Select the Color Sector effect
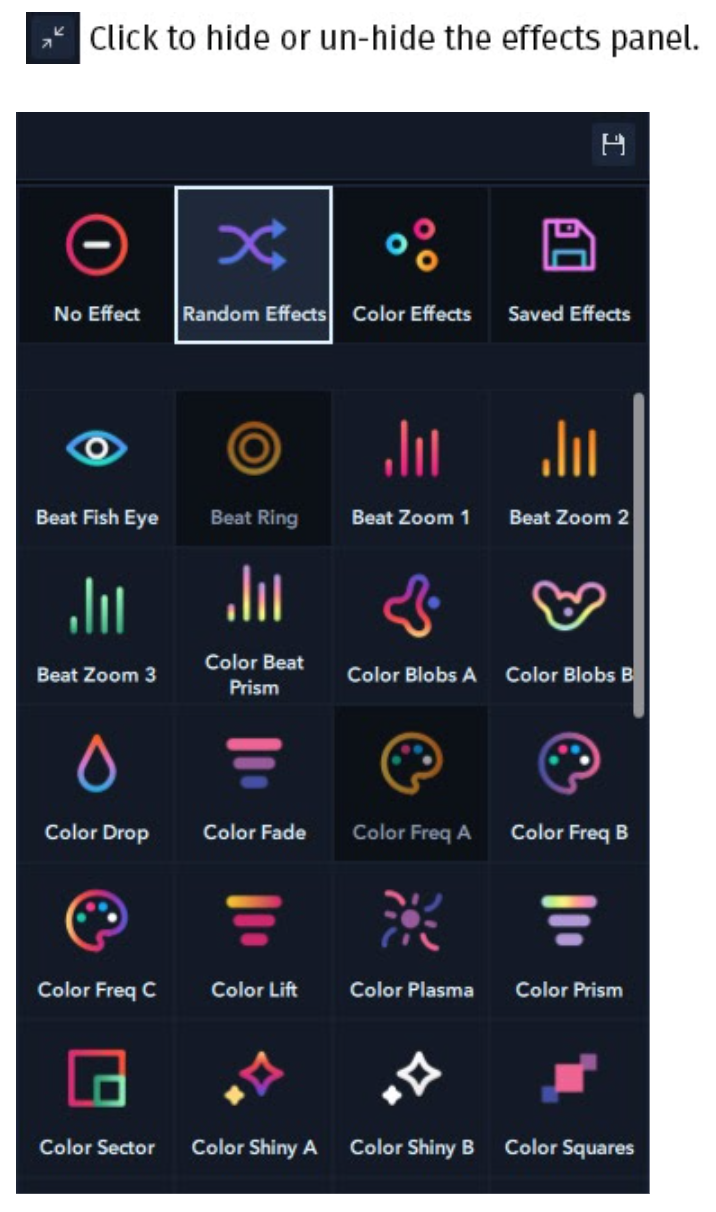 click(x=97, y=1098)
